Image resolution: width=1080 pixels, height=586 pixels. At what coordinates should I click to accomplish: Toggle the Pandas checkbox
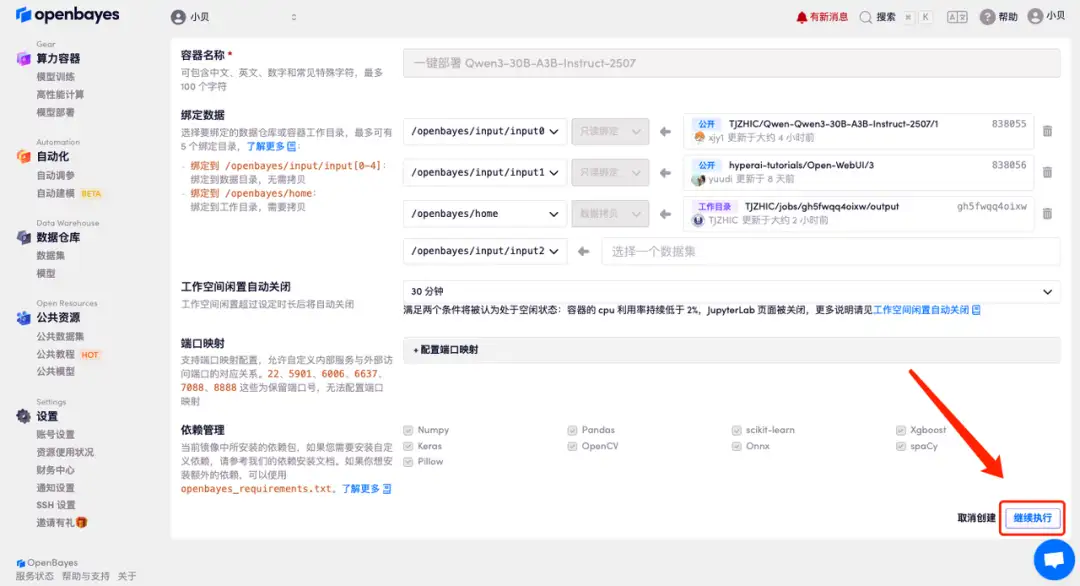pyautogui.click(x=572, y=430)
